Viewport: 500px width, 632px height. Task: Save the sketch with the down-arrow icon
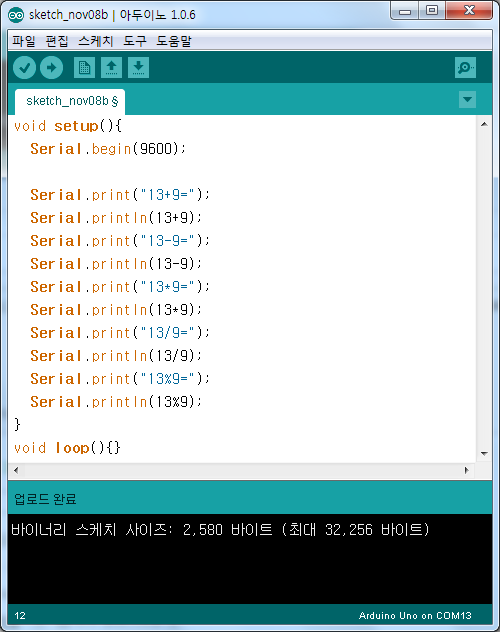pyautogui.click(x=138, y=67)
